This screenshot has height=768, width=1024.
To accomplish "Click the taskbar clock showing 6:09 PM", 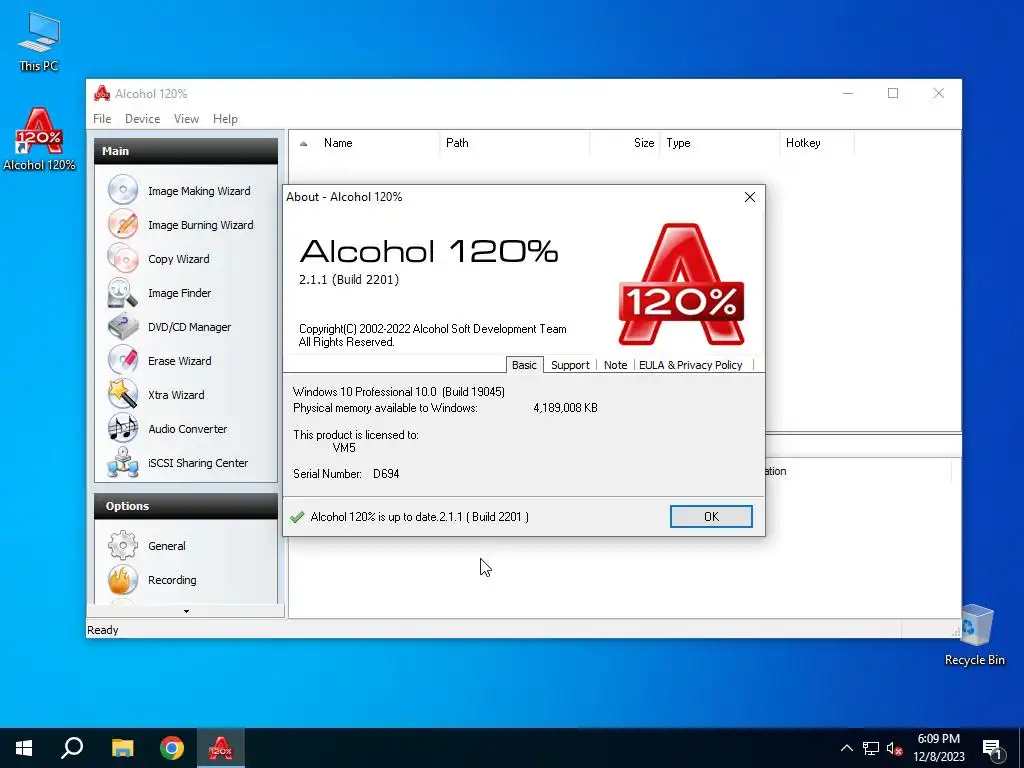I will click(x=938, y=748).
